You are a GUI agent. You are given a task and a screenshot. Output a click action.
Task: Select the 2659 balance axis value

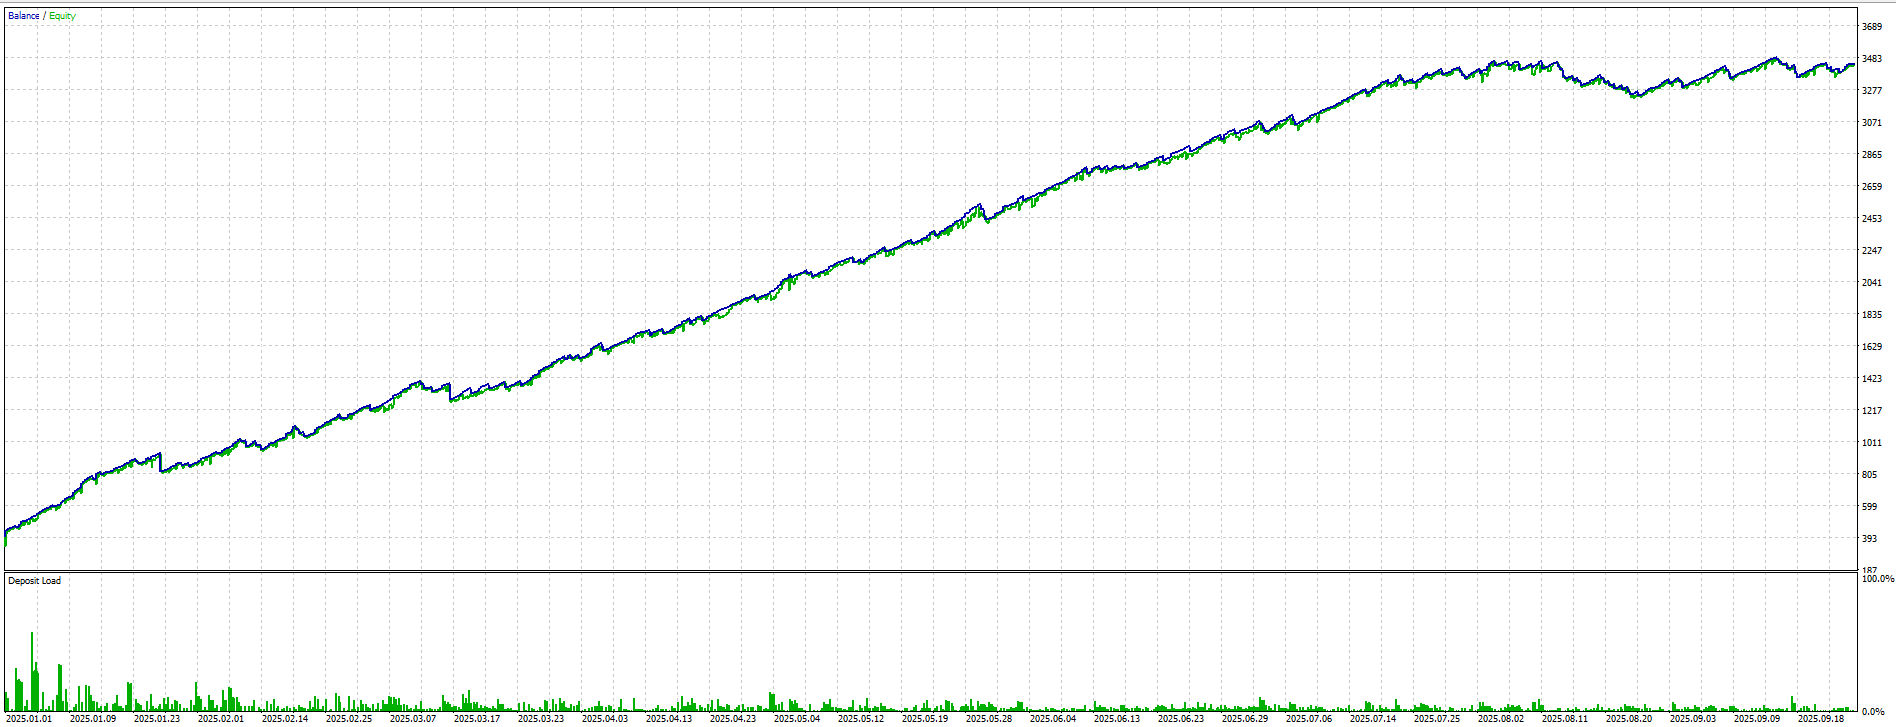[x=1871, y=187]
